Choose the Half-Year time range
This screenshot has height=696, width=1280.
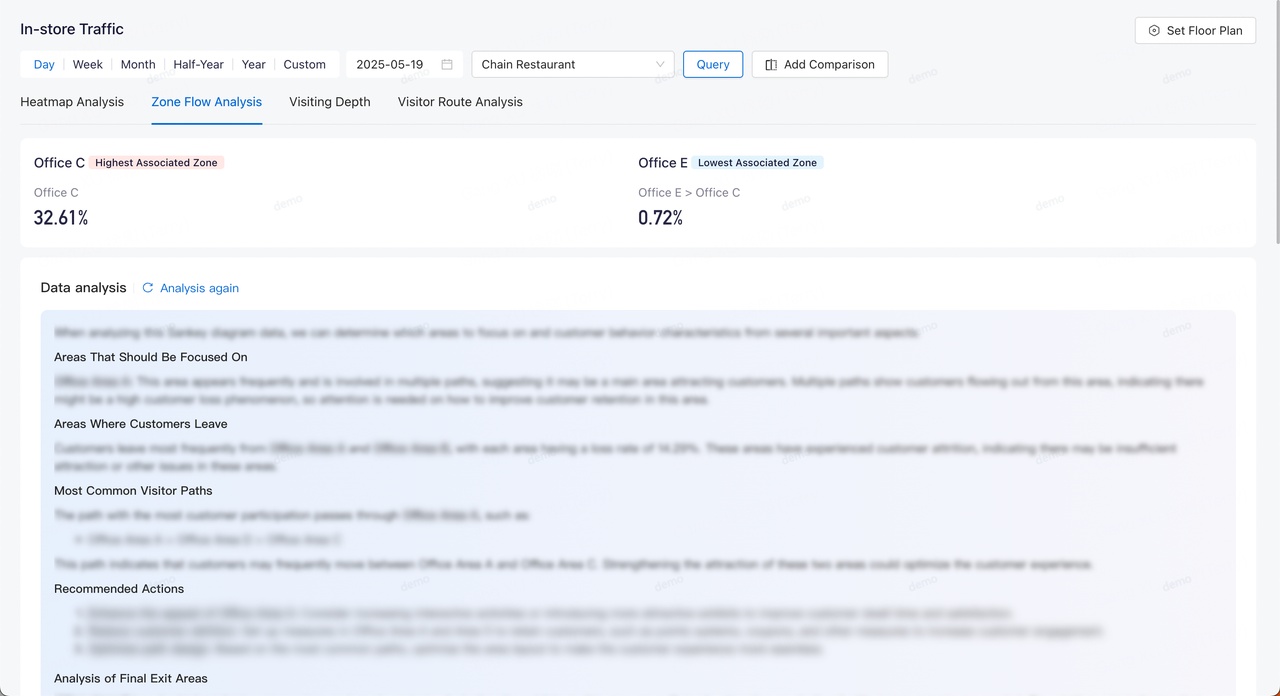coord(198,65)
